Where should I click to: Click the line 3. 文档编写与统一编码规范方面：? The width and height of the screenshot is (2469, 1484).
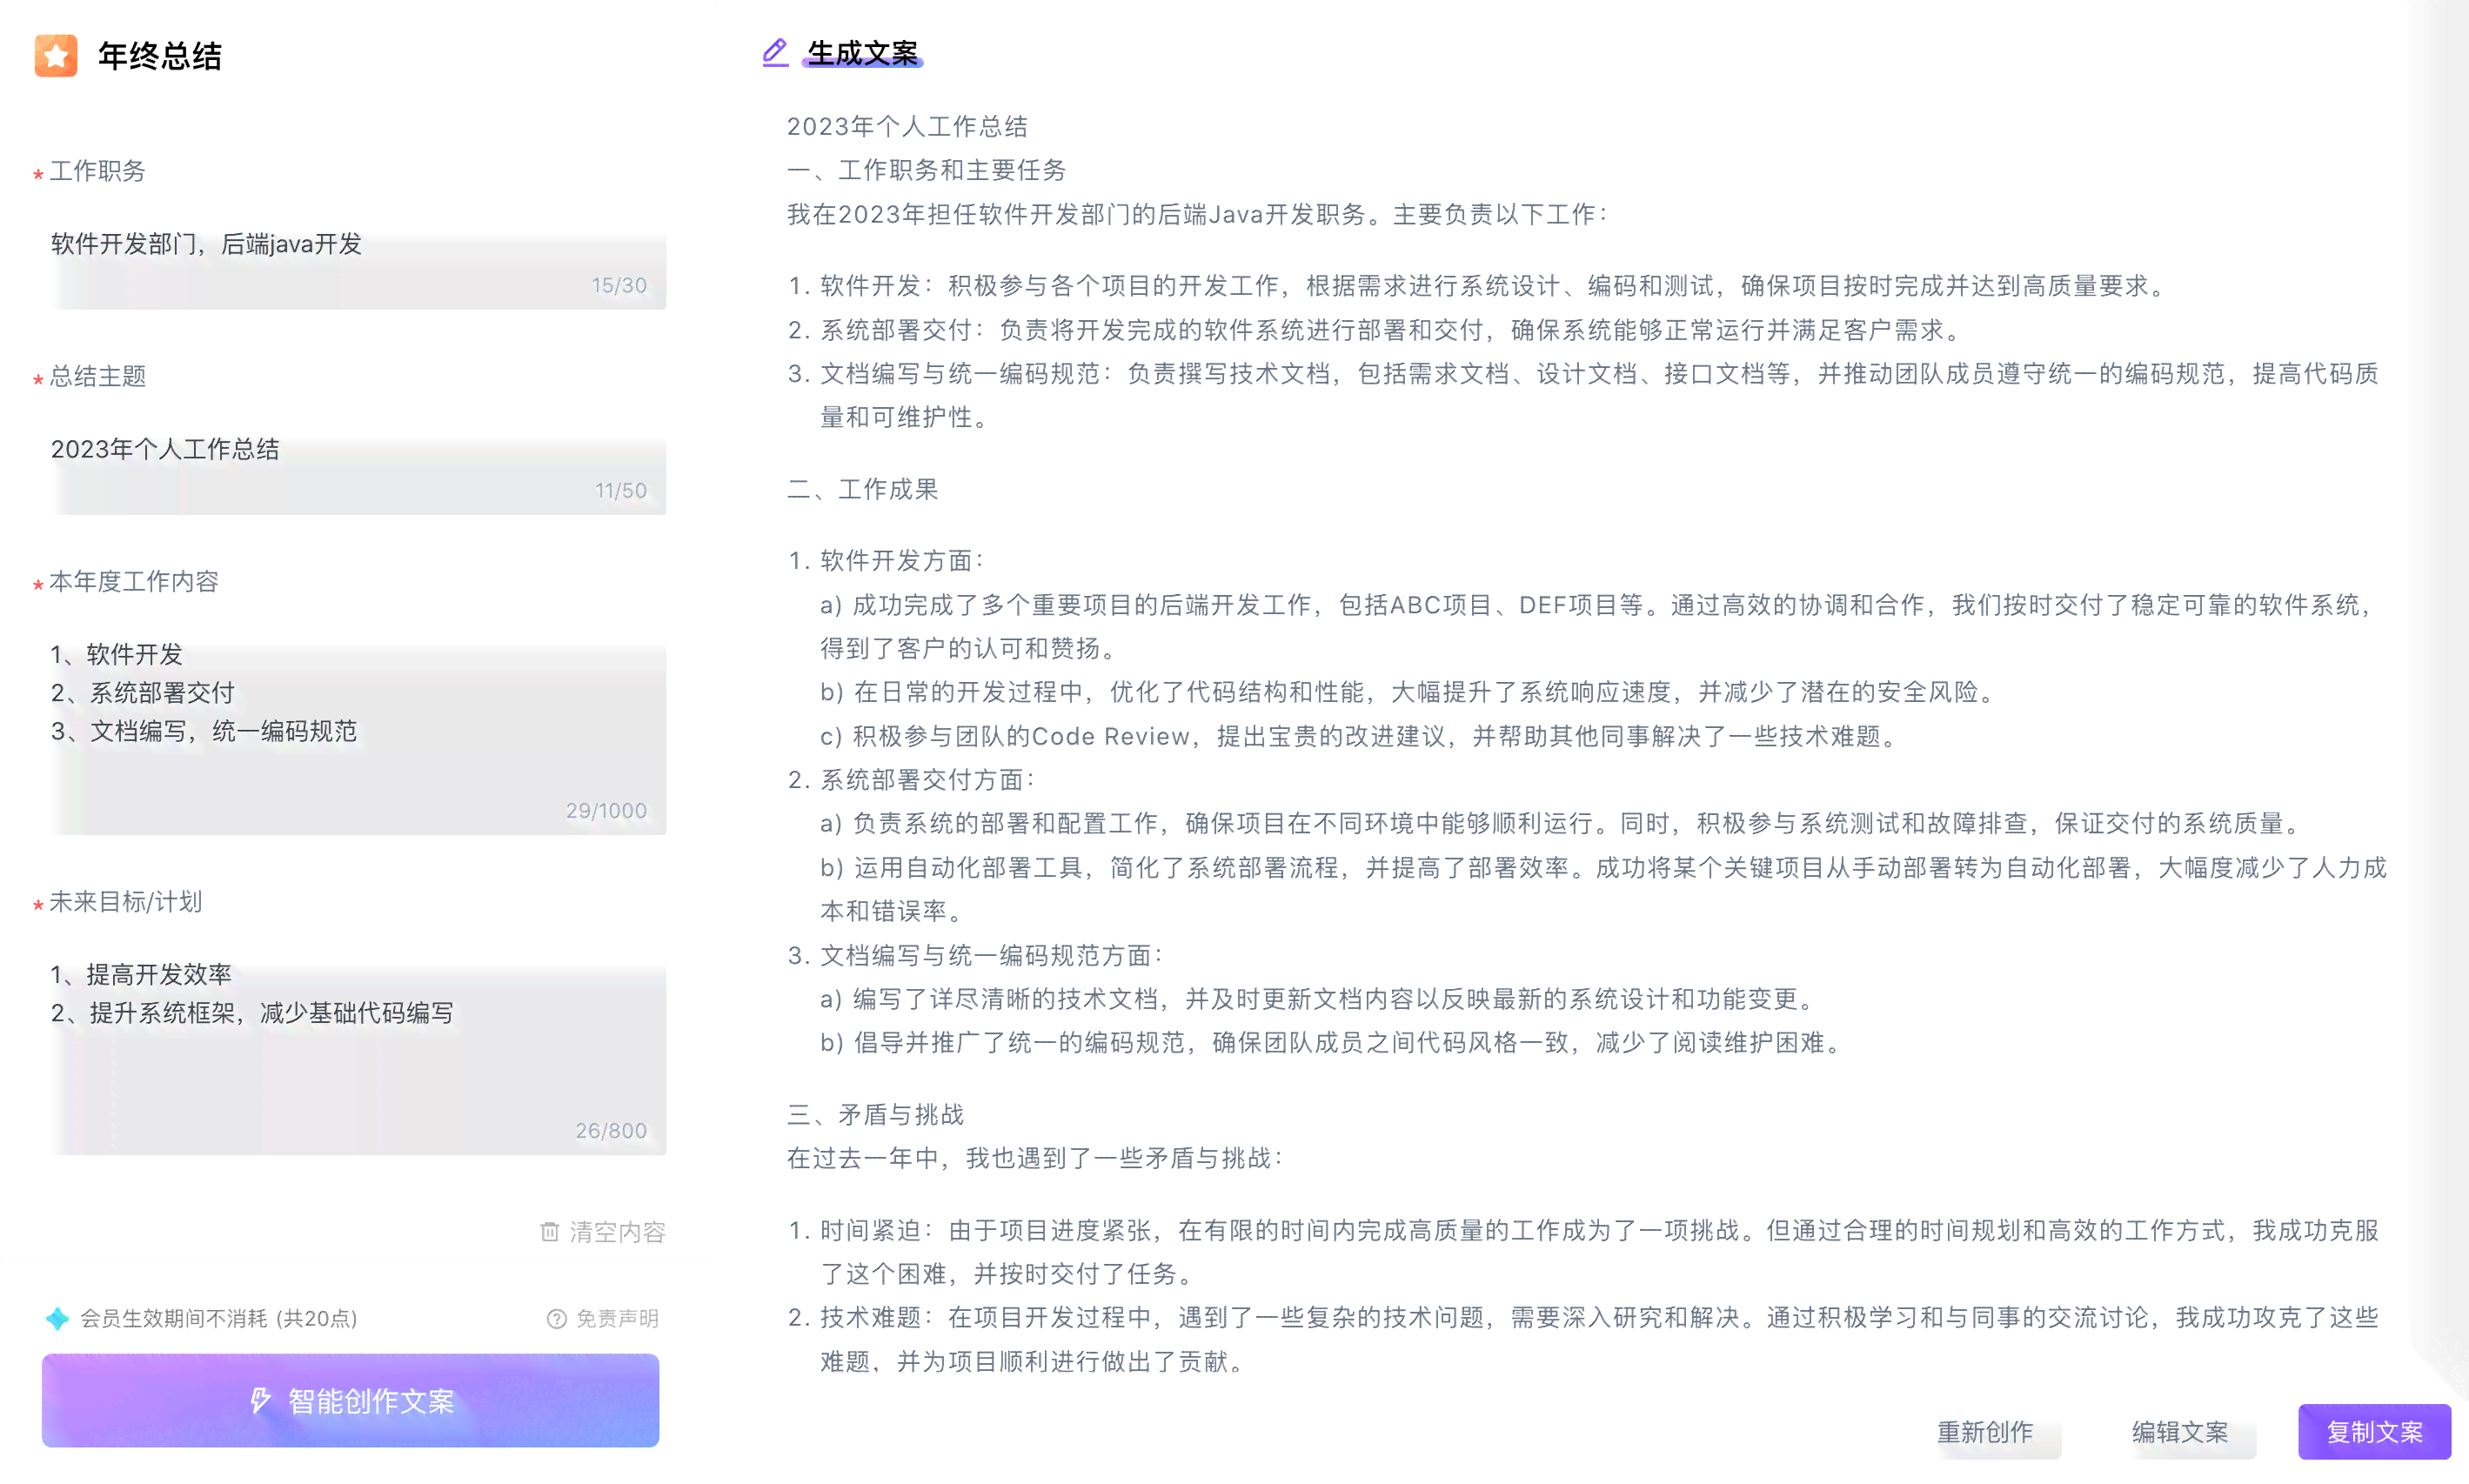tap(975, 955)
